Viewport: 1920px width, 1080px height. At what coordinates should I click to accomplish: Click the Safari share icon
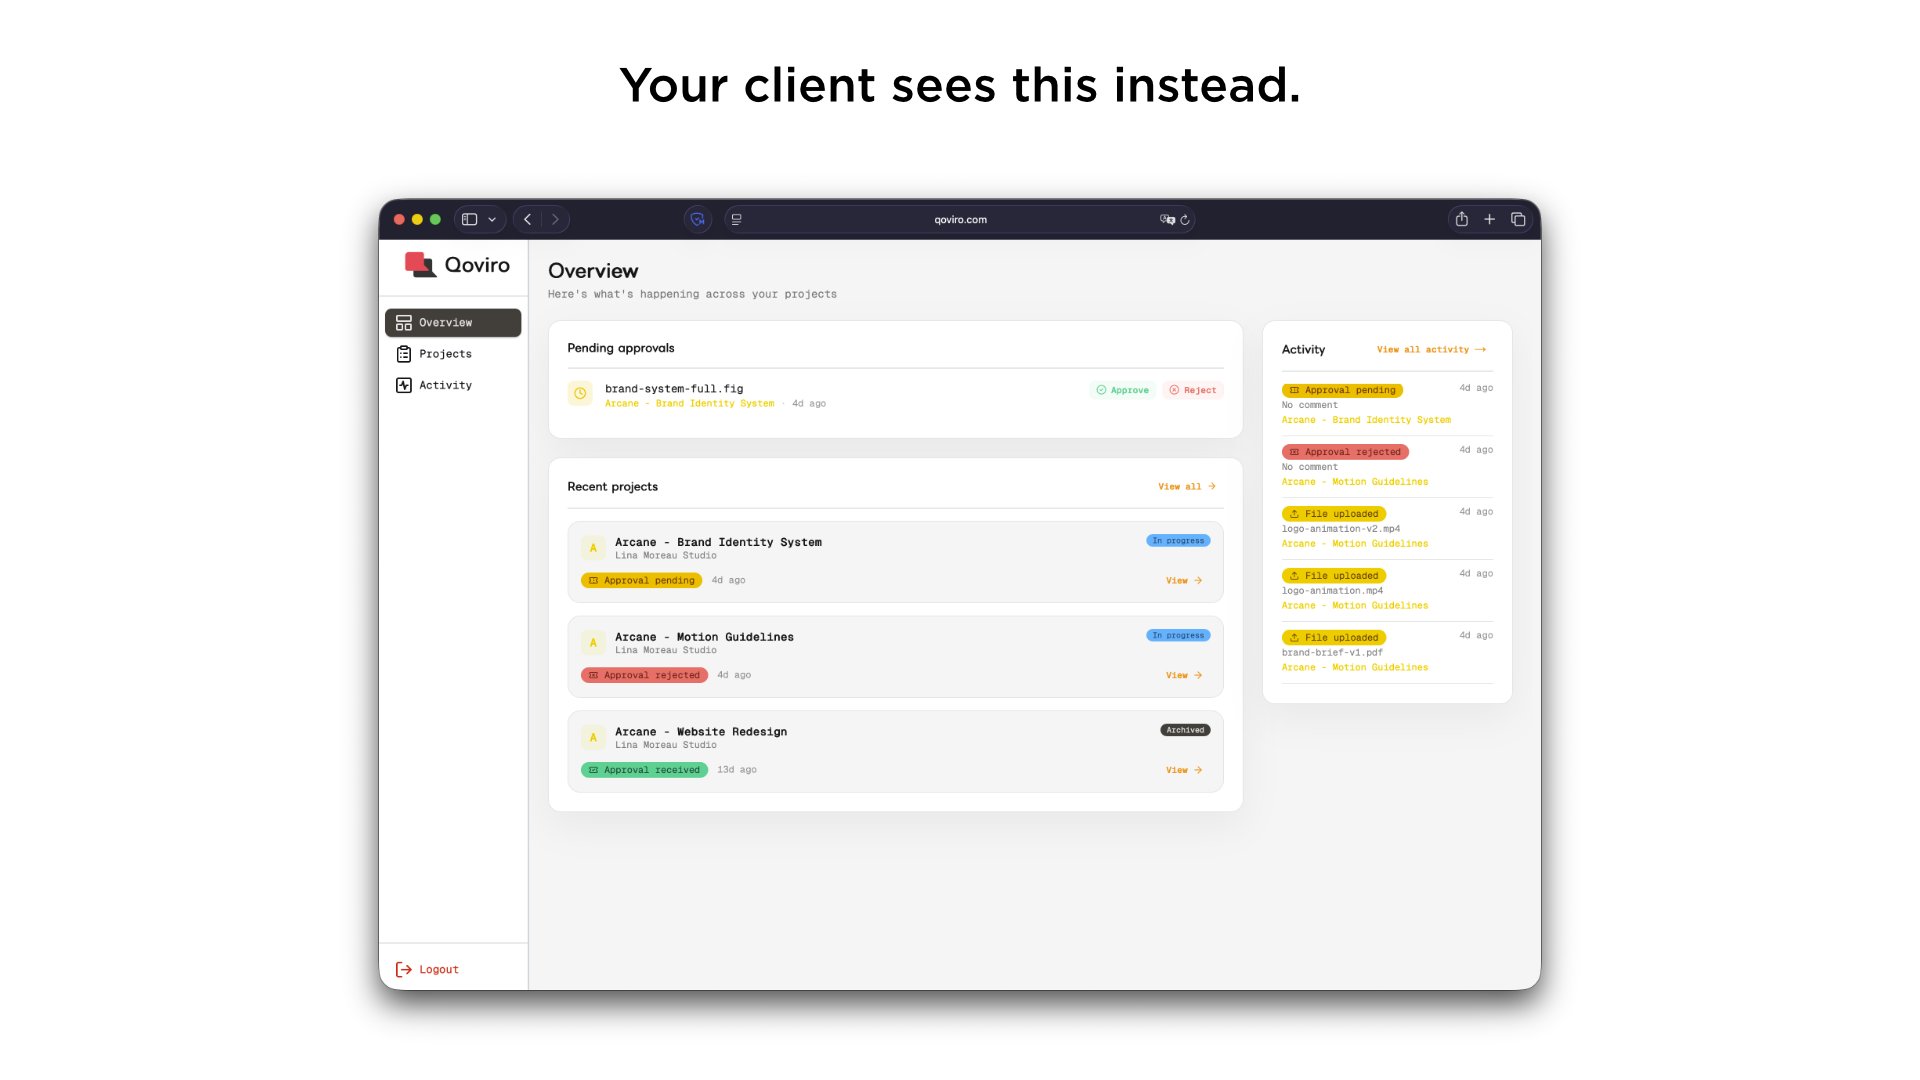(x=1462, y=219)
